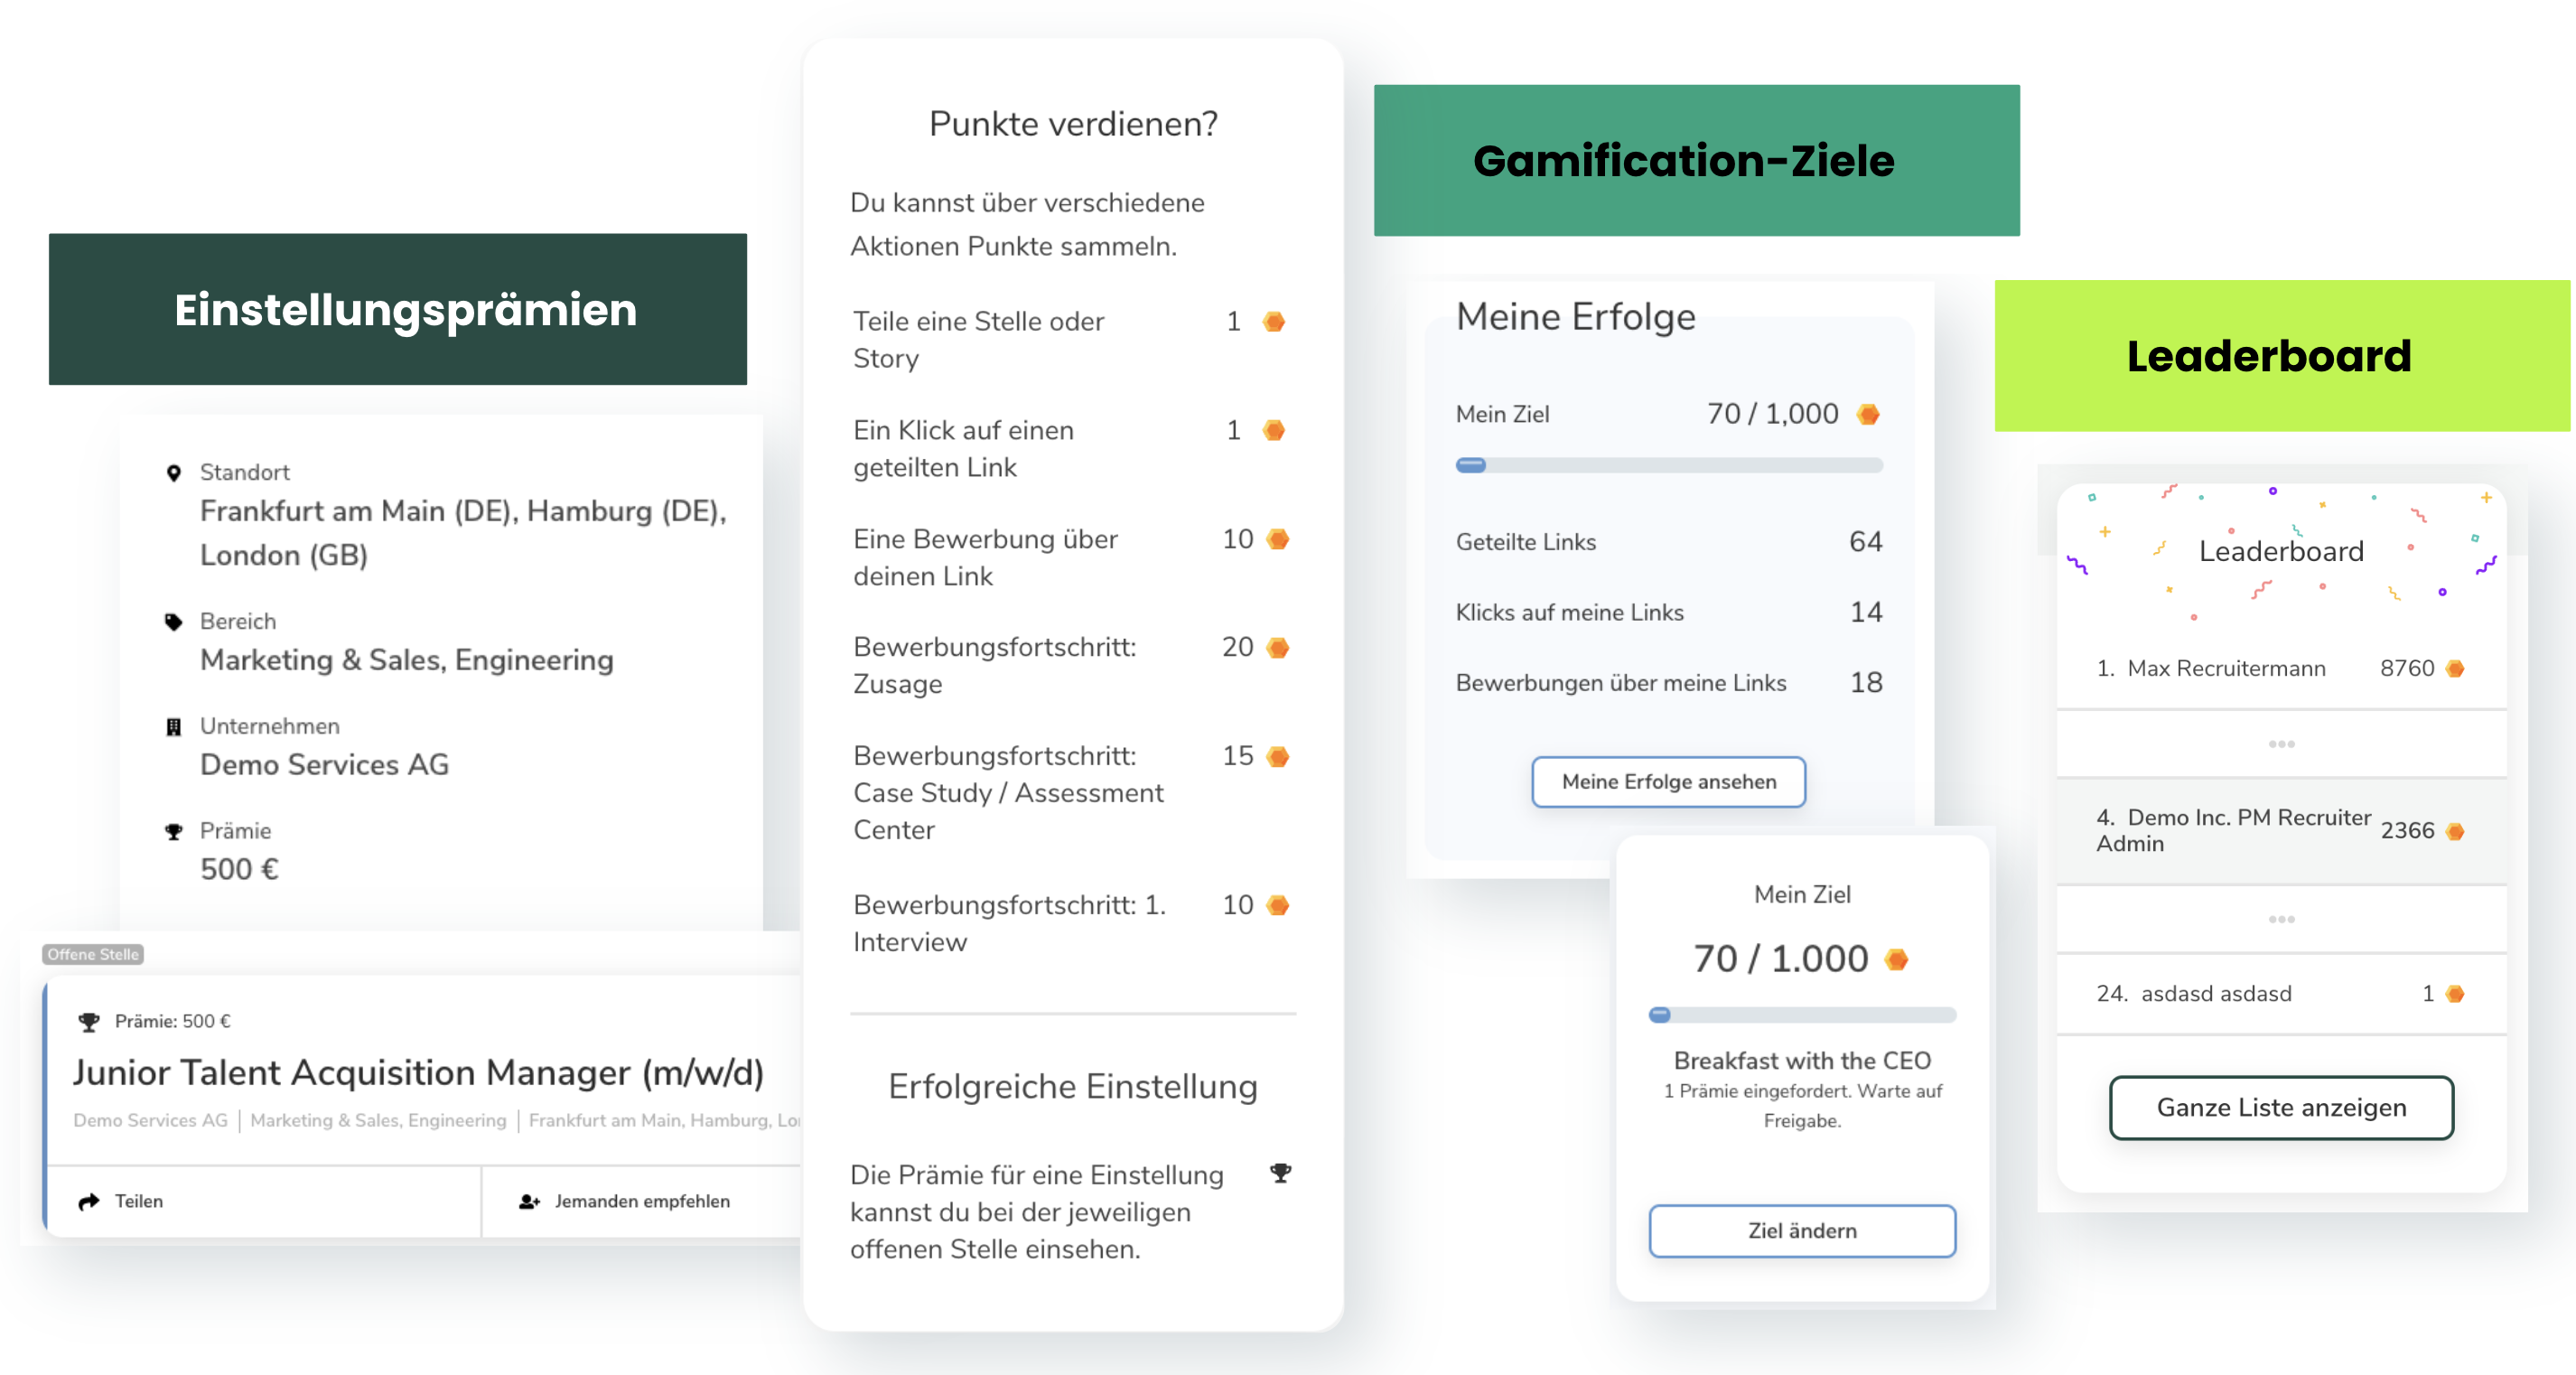Click the orange coin beside 70 / 1.000
2576x1375 pixels.
click(x=1896, y=960)
